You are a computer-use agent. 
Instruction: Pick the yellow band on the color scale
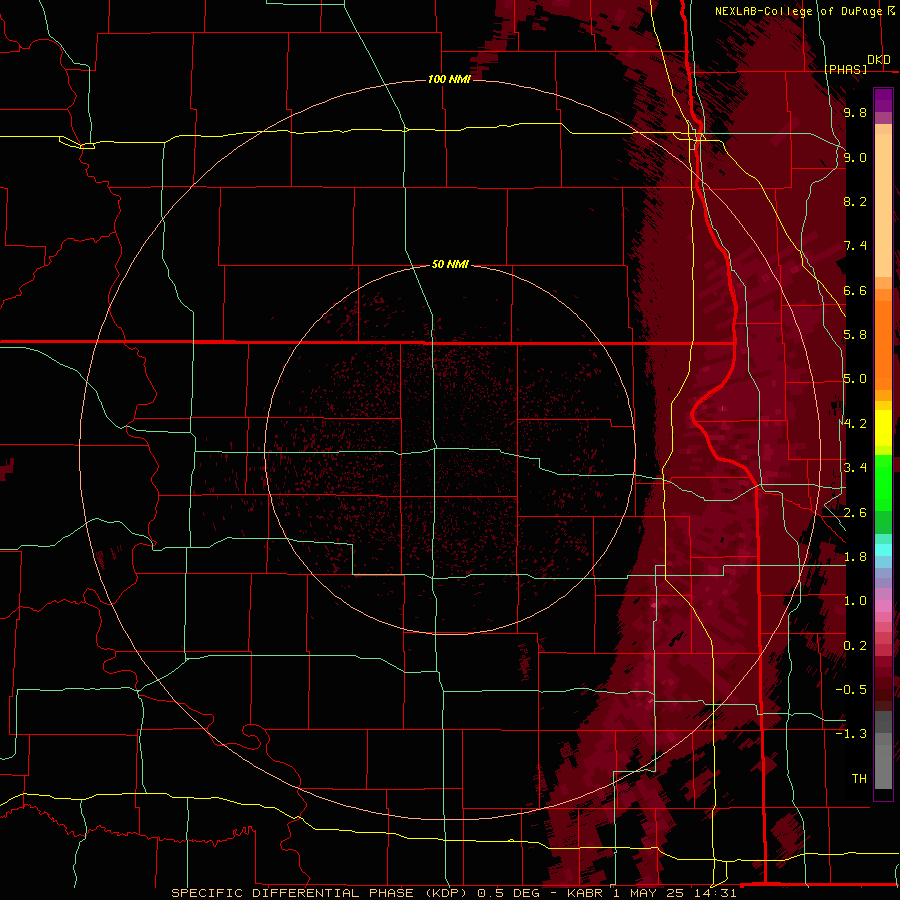pyautogui.click(x=883, y=428)
